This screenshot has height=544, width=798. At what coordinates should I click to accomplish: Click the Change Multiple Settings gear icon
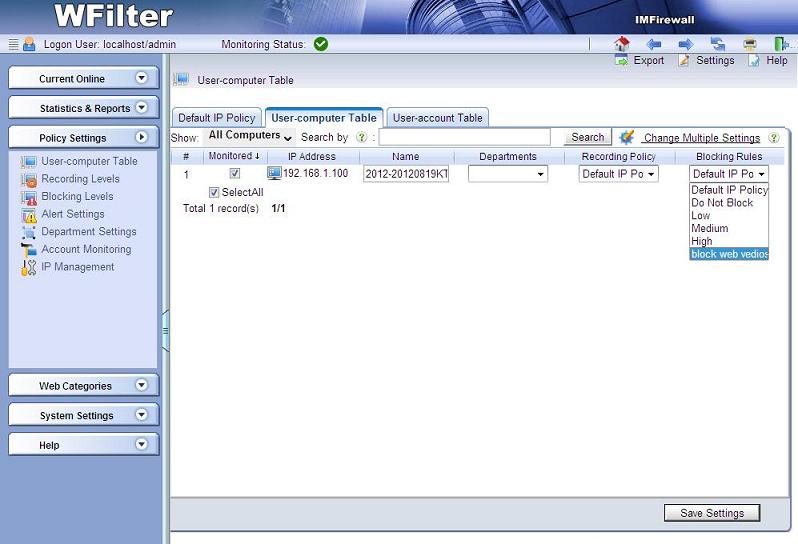pyautogui.click(x=626, y=137)
